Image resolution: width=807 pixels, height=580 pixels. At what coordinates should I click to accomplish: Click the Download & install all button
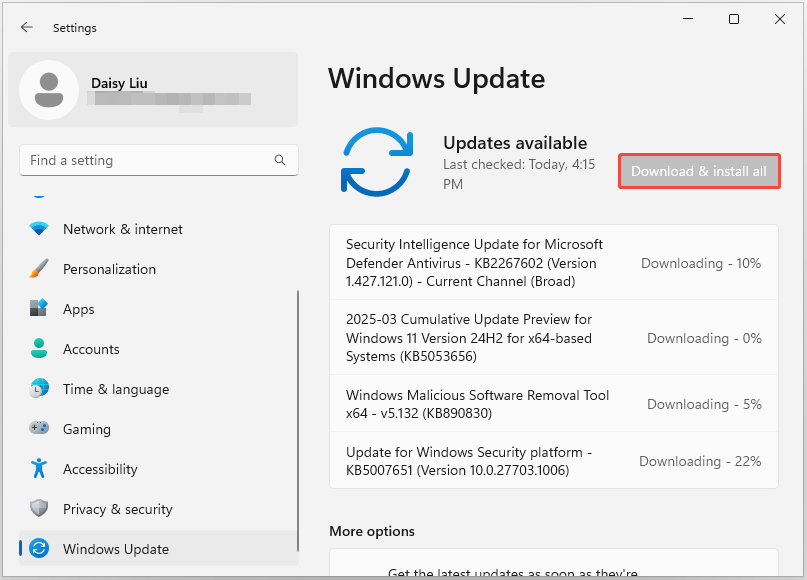[699, 171]
